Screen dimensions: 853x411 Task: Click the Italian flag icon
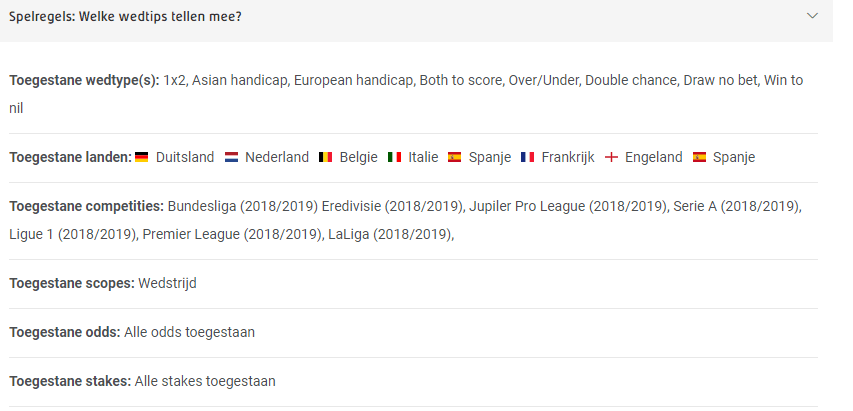394,157
